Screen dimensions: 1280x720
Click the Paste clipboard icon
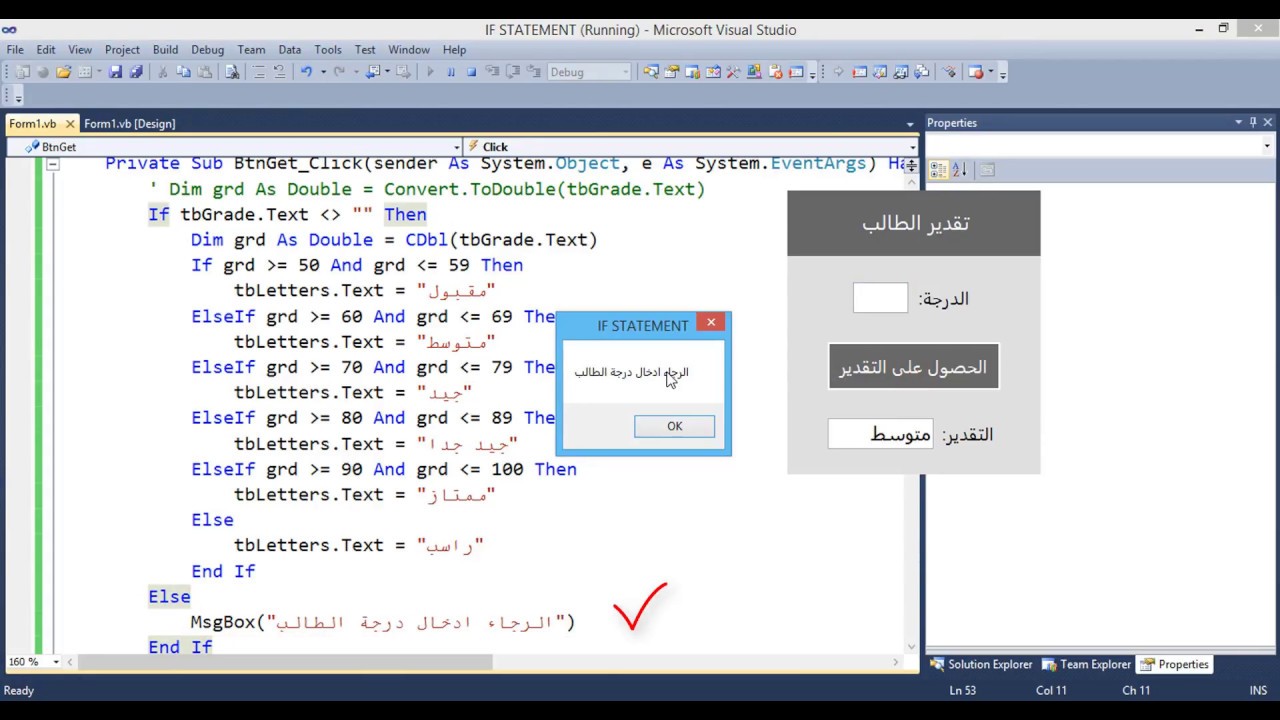tap(204, 72)
